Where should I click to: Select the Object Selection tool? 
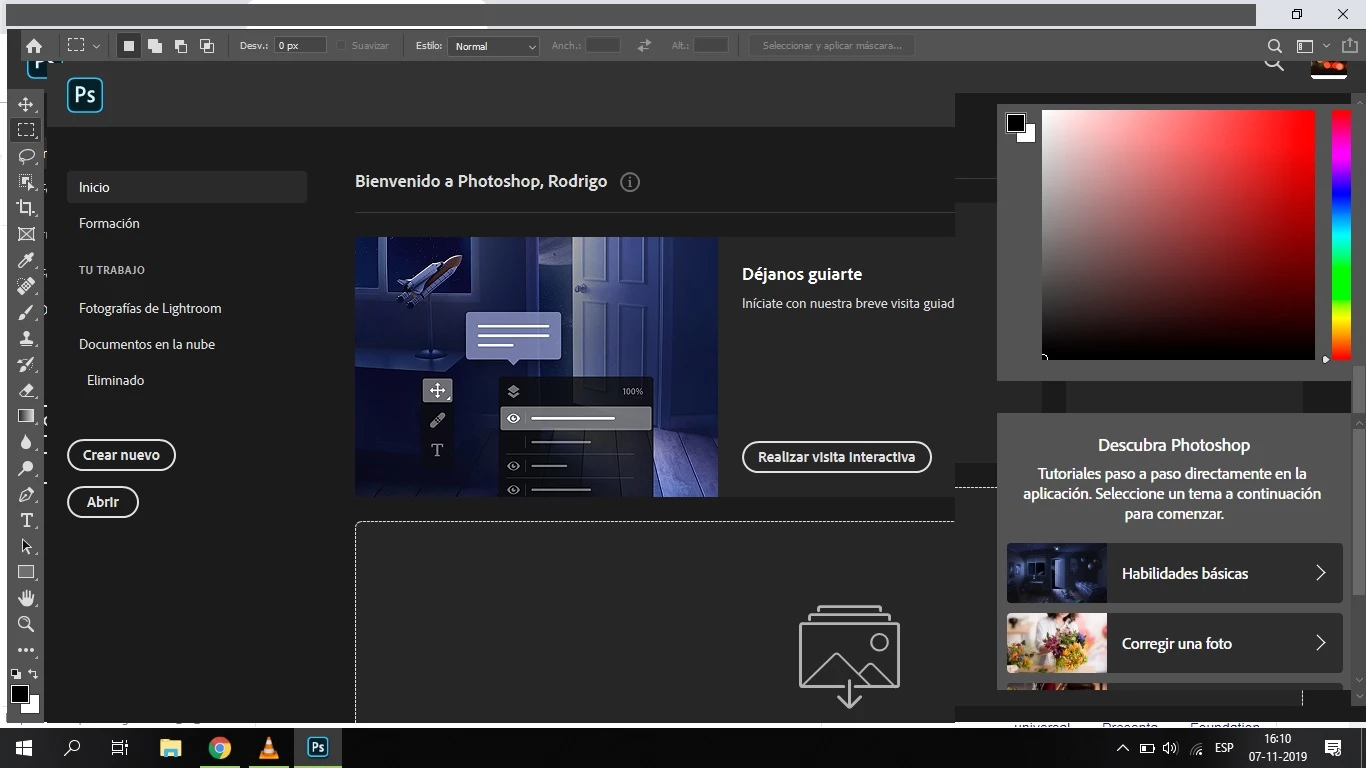[x=27, y=182]
